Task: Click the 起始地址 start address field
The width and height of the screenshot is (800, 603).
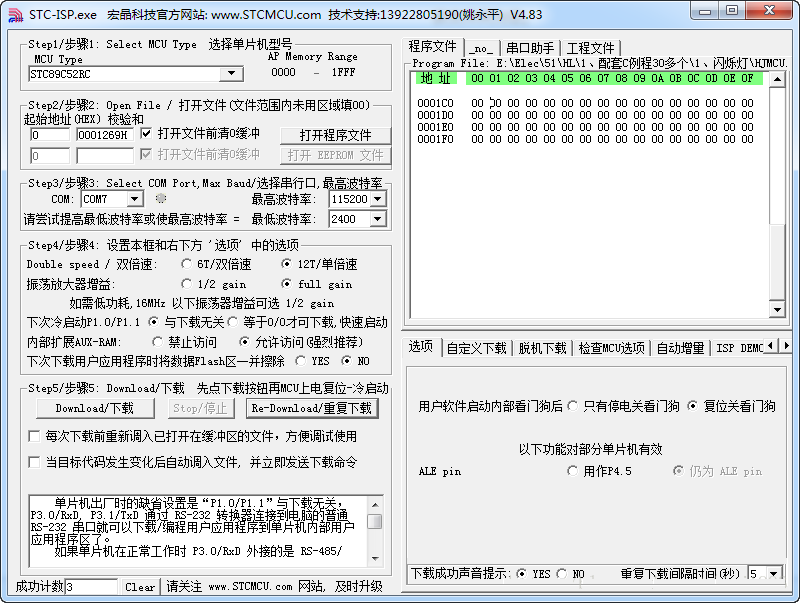Action: point(49,135)
